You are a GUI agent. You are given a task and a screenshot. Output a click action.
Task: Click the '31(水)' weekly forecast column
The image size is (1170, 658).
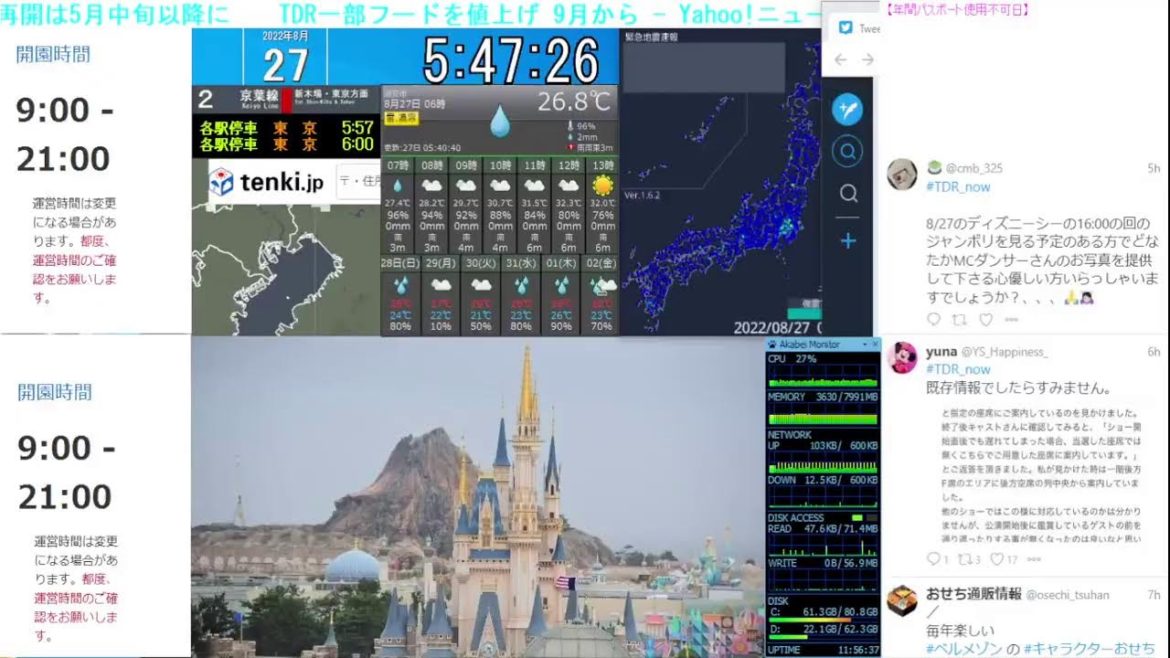coord(521,295)
